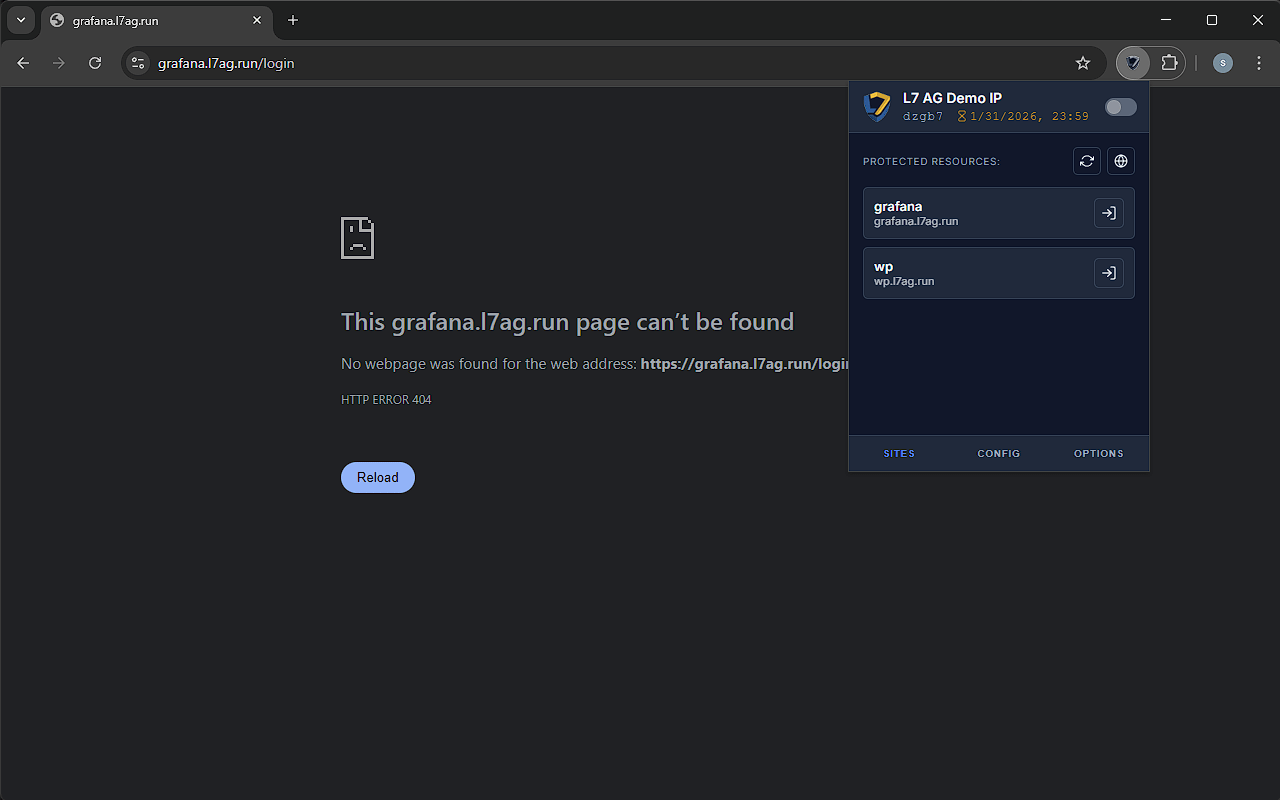Open a new browser tab
The width and height of the screenshot is (1280, 800).
(x=292, y=20)
